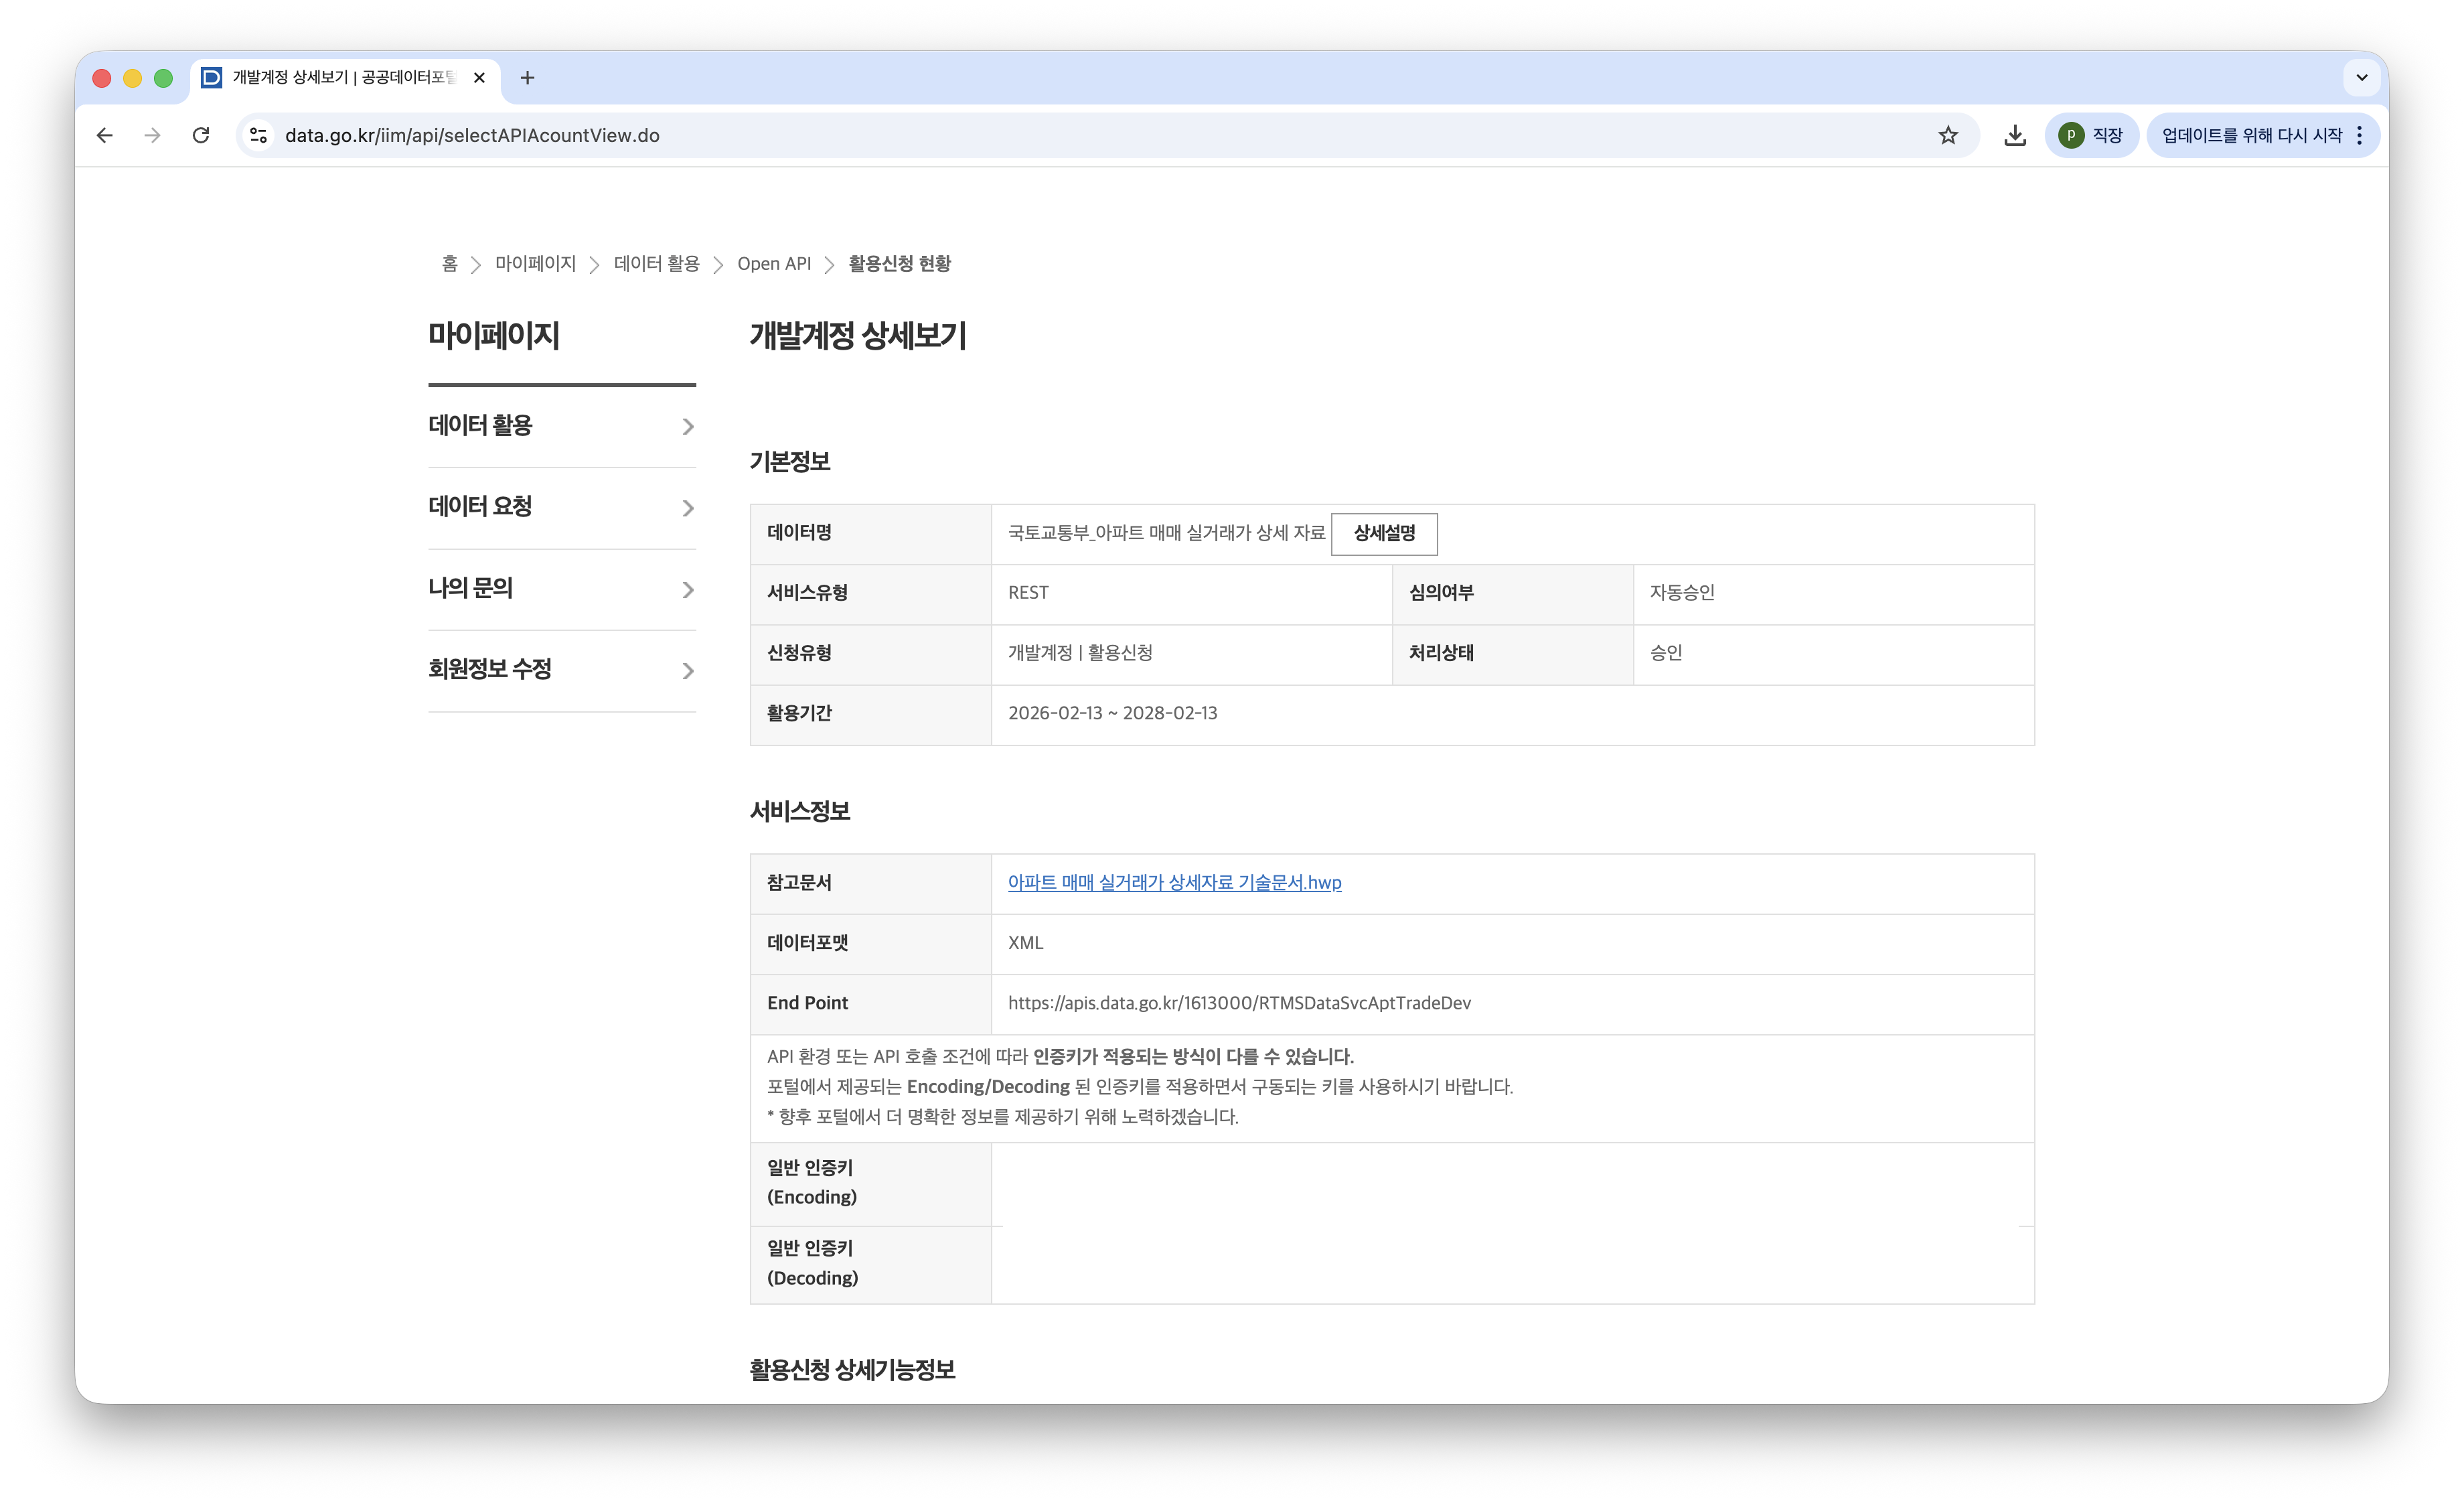The image size is (2464, 1503).
Task: Click the 상세설명 button
Action: (1384, 533)
